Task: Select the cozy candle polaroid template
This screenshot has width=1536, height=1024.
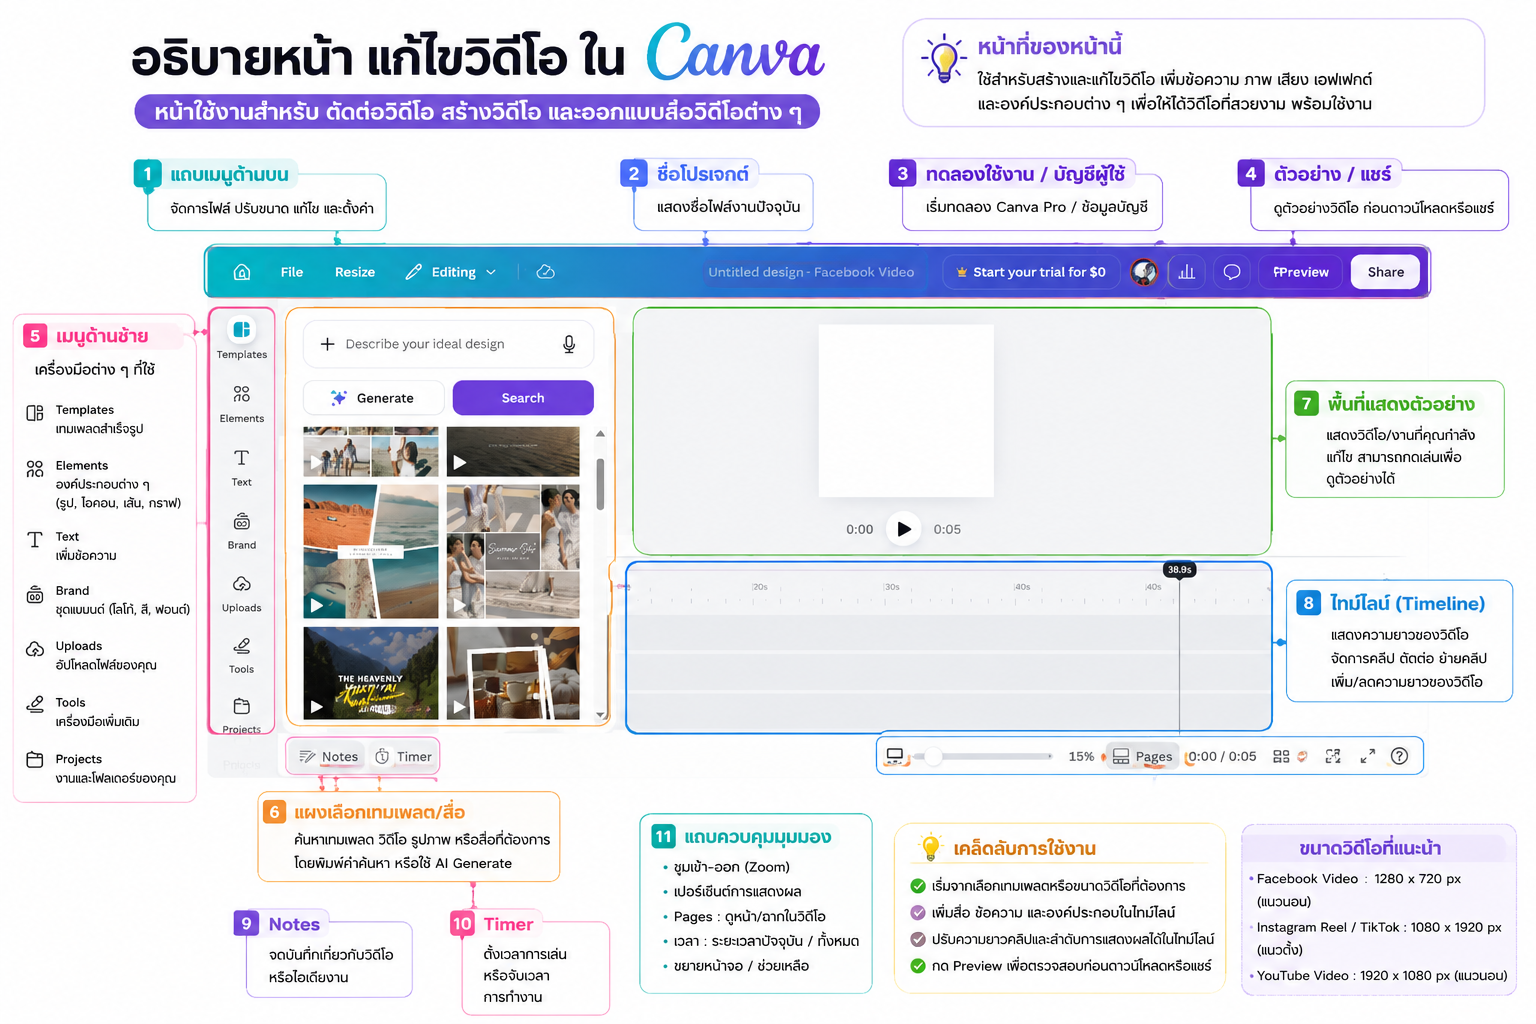Action: tap(513, 673)
